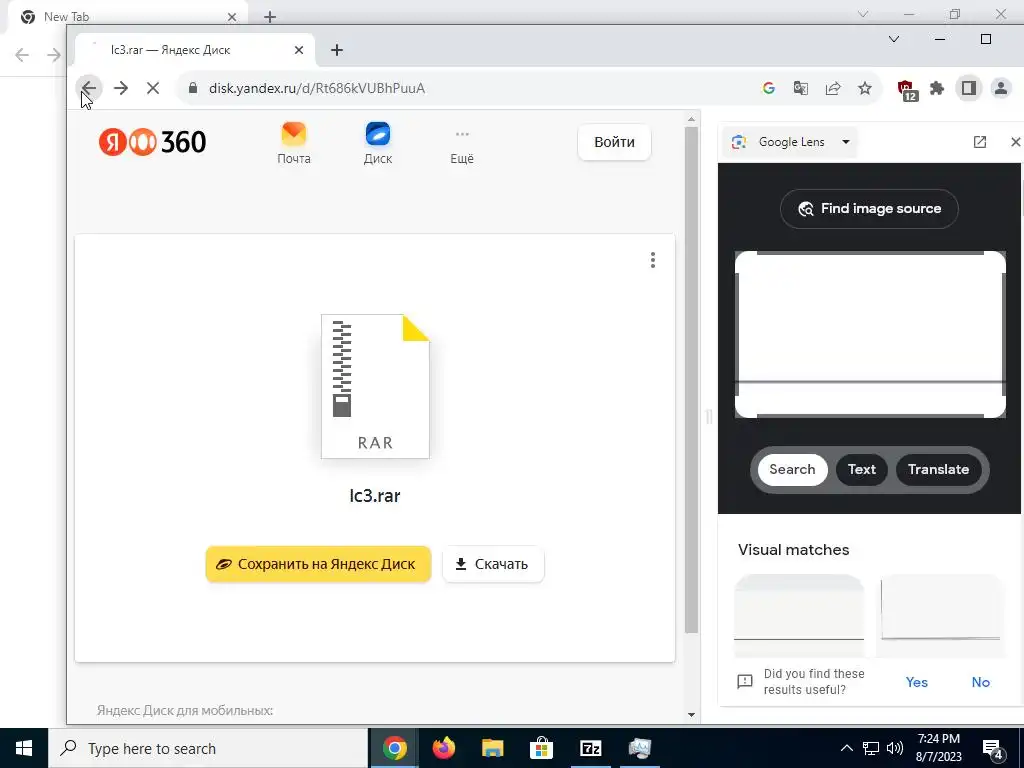Click the page vertical scrollbar
This screenshot has height=768, width=1024.
[x=691, y=379]
